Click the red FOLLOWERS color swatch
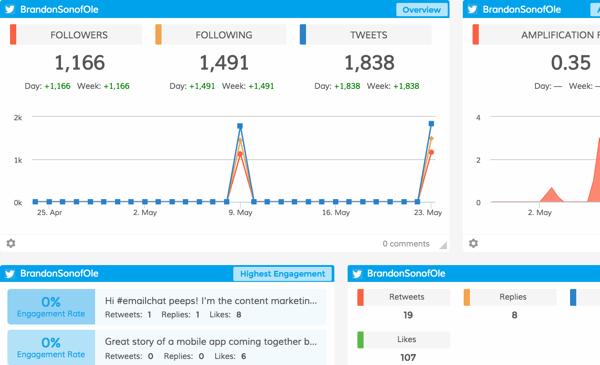This screenshot has height=365, width=600. 13,34
